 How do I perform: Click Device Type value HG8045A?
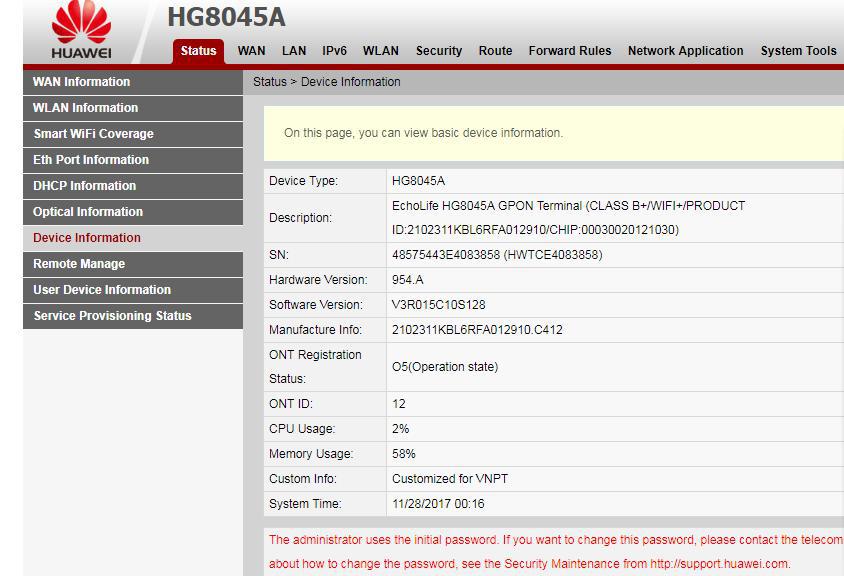tap(418, 181)
